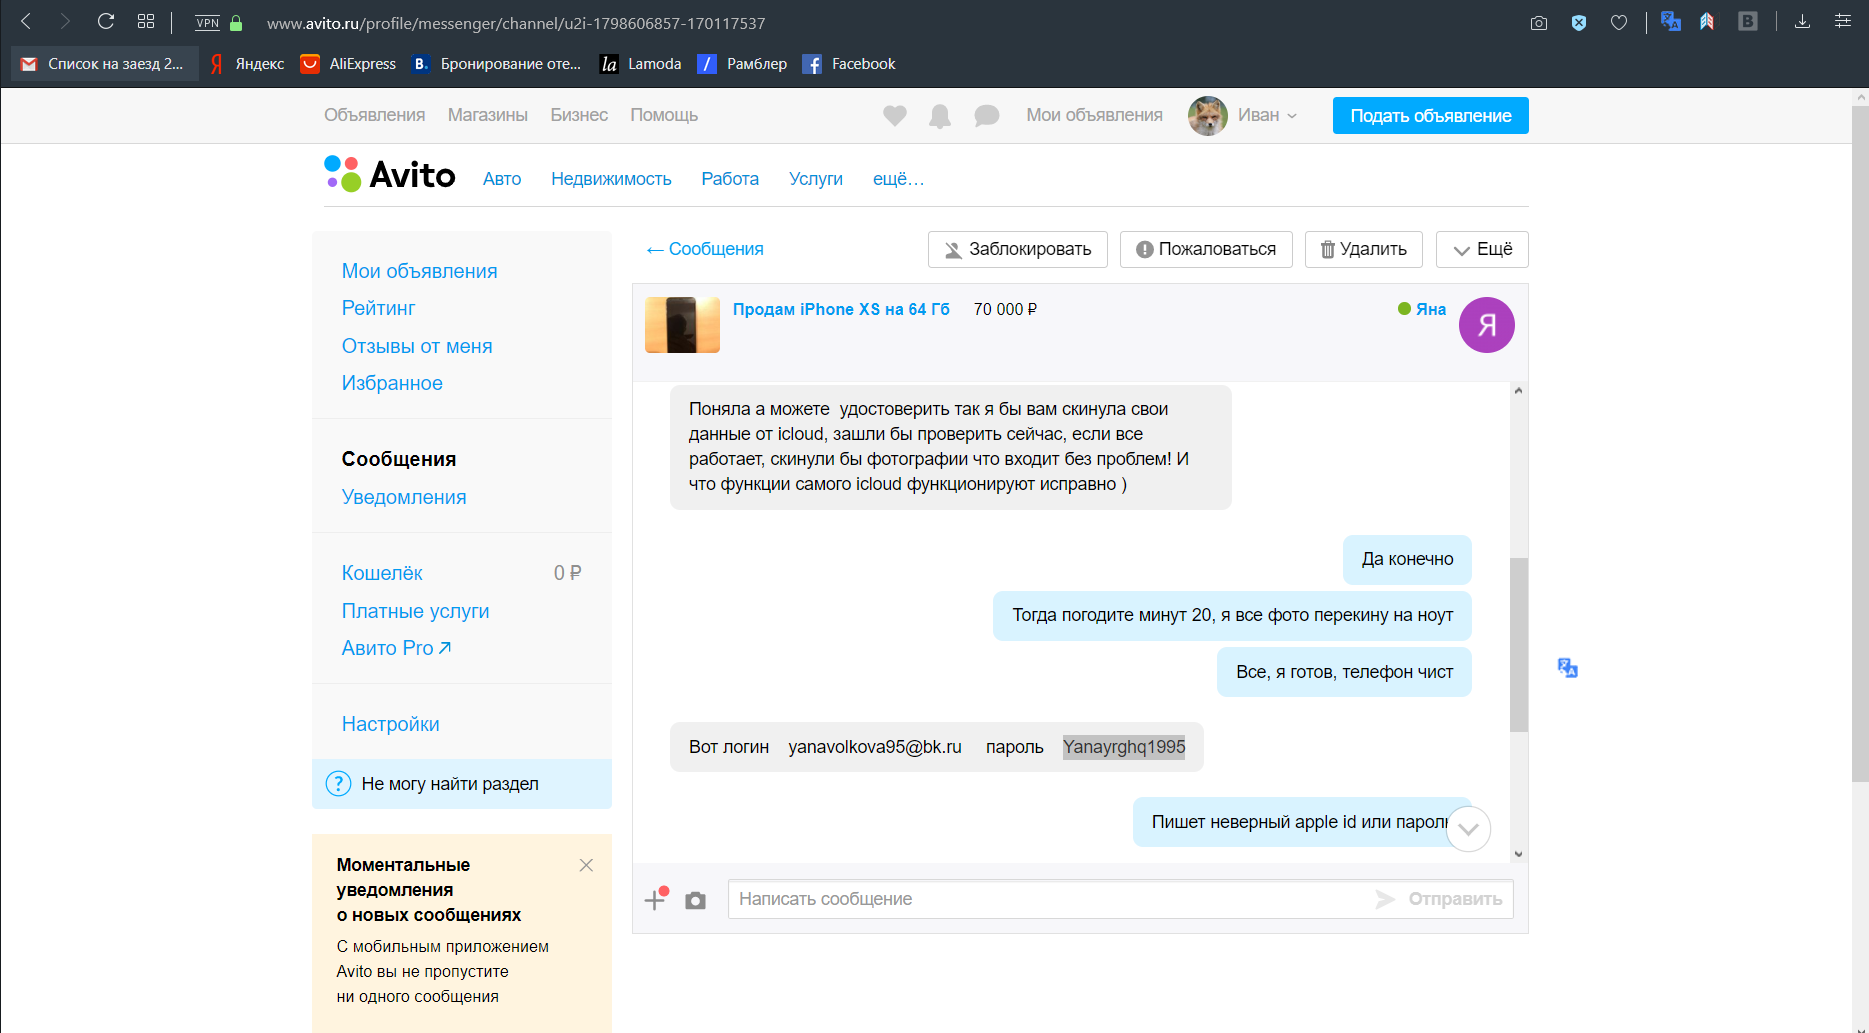Open the AliExpress bookmark
The height and width of the screenshot is (1033, 1869).
tap(348, 64)
